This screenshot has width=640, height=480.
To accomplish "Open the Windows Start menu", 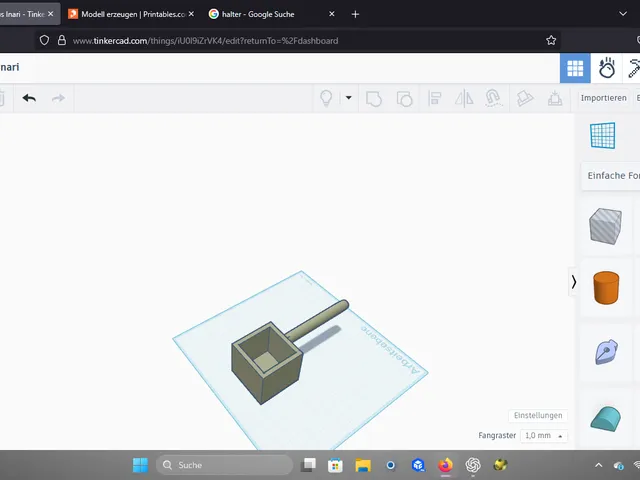I will pyautogui.click(x=140, y=465).
